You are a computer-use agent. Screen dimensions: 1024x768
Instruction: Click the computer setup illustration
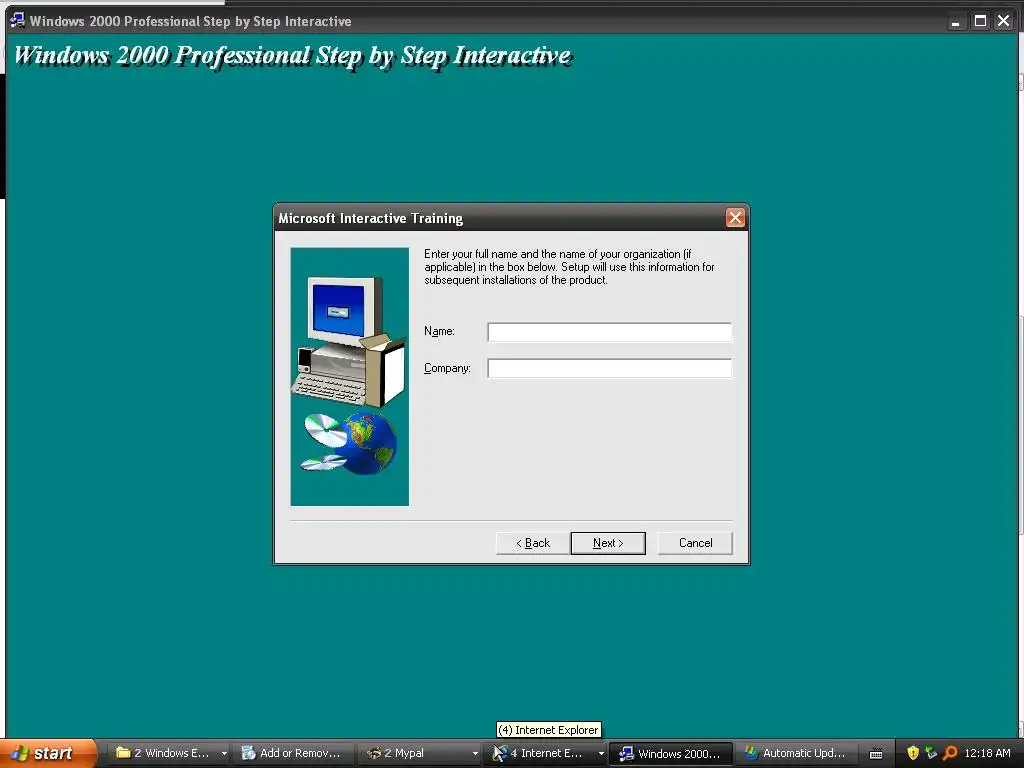click(349, 376)
